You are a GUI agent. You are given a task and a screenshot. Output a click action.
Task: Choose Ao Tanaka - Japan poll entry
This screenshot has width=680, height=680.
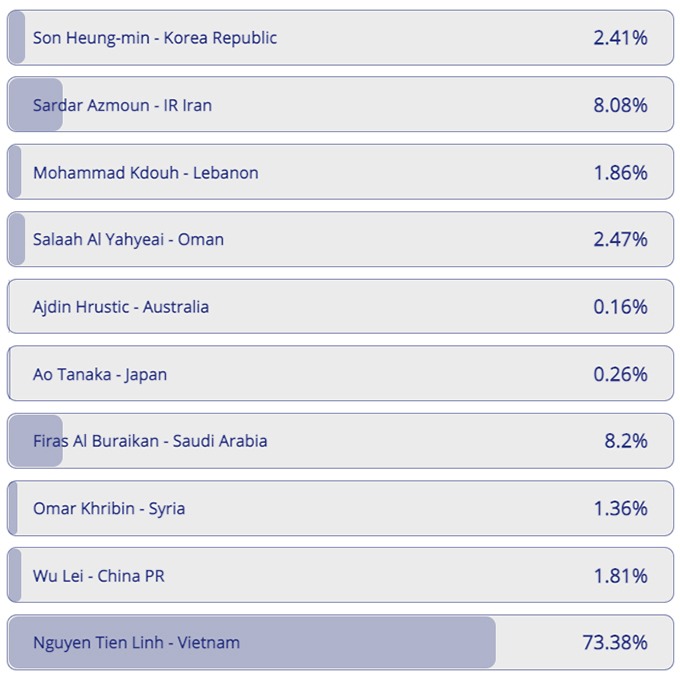click(x=100, y=374)
